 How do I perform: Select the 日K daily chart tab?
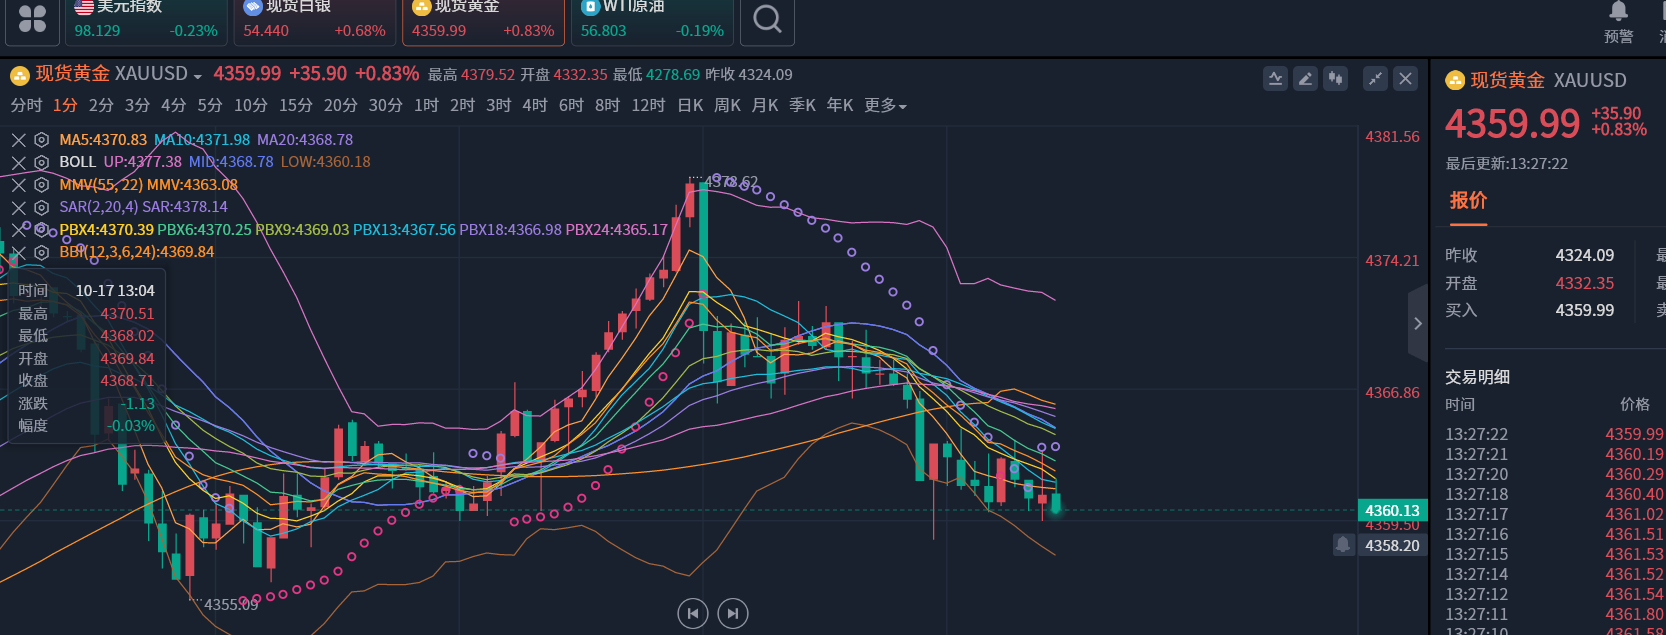(x=690, y=105)
